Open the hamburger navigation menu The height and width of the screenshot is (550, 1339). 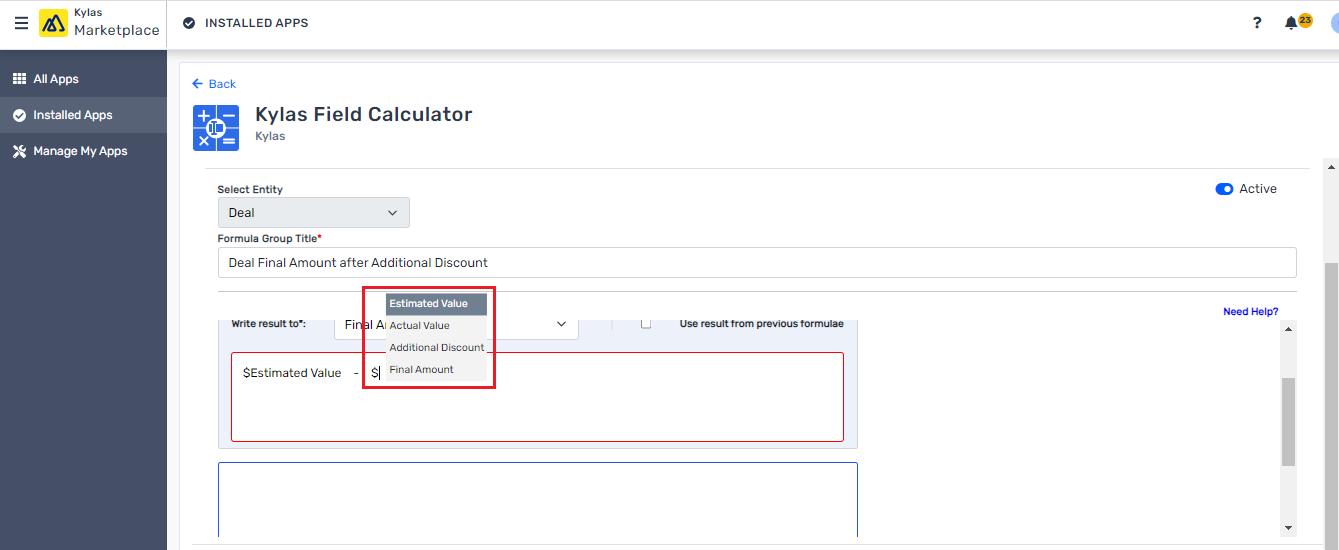21,23
